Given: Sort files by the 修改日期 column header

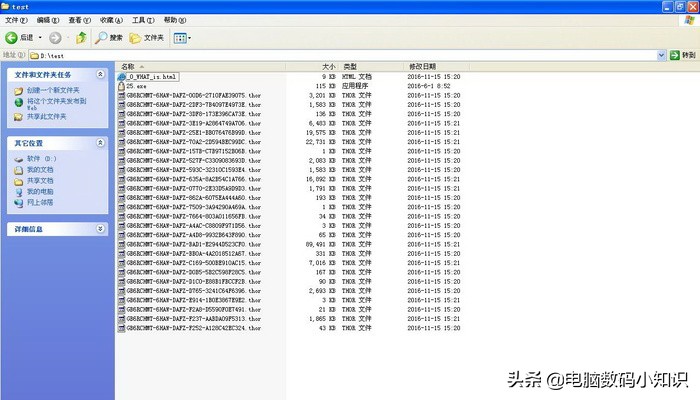Looking at the screenshot, I should [x=437, y=67].
